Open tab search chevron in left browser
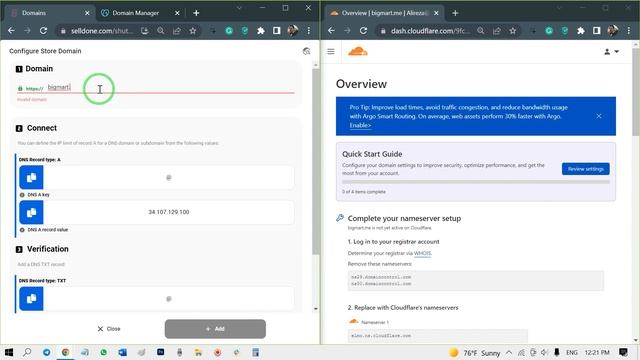The height and width of the screenshot is (360, 640). click(x=239, y=8)
